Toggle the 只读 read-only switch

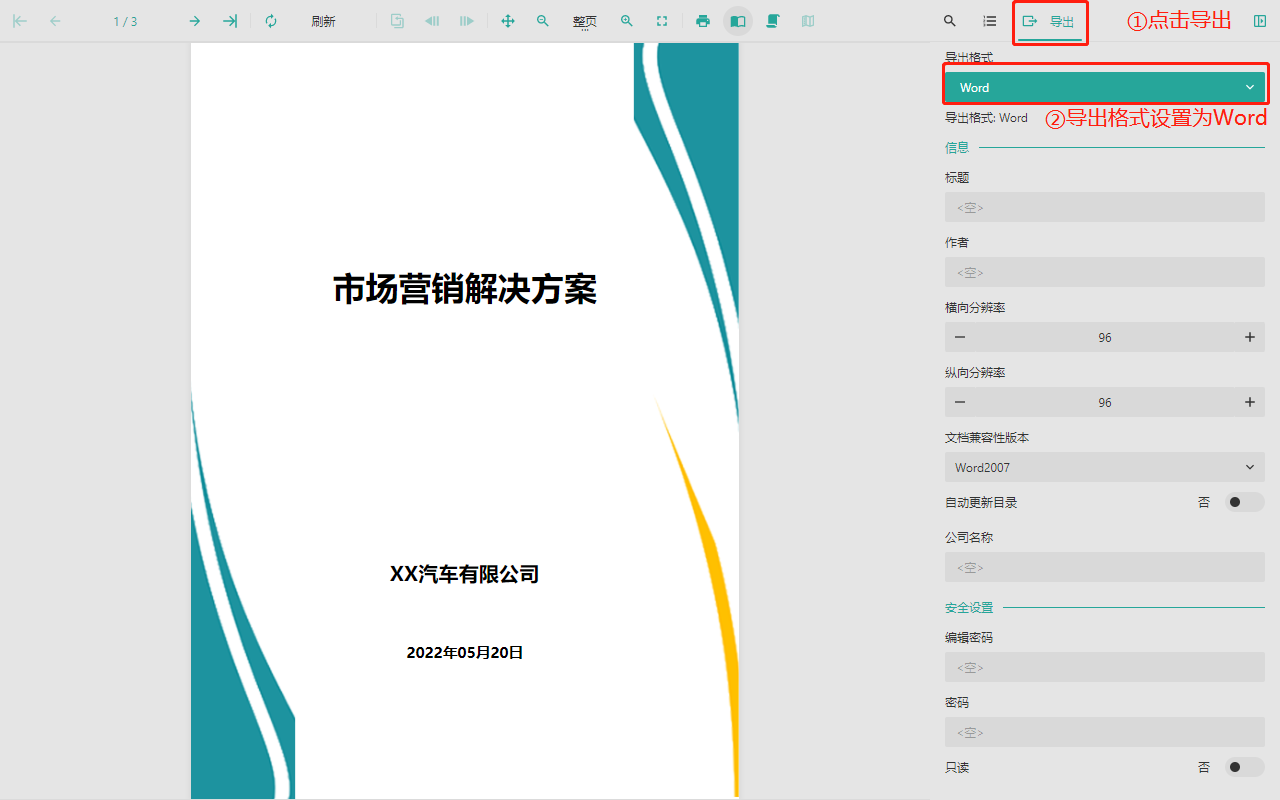(1244, 767)
